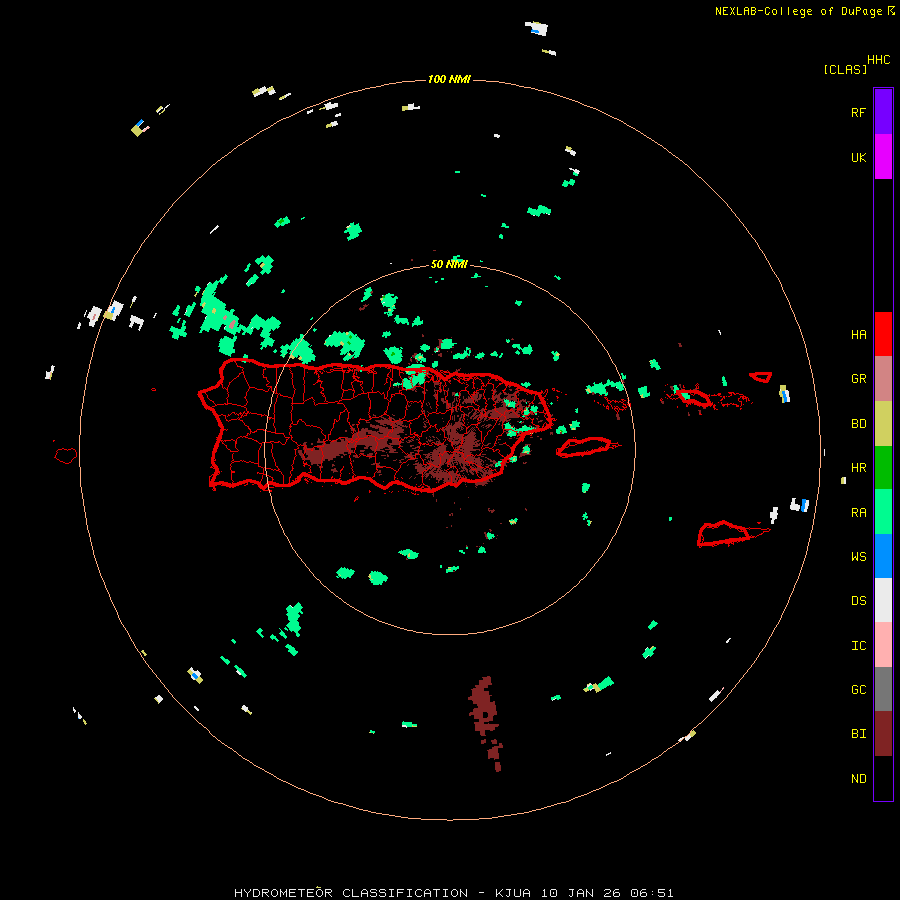Click the RF legend label
Viewport: 900px width, 900px height.
[858, 112]
